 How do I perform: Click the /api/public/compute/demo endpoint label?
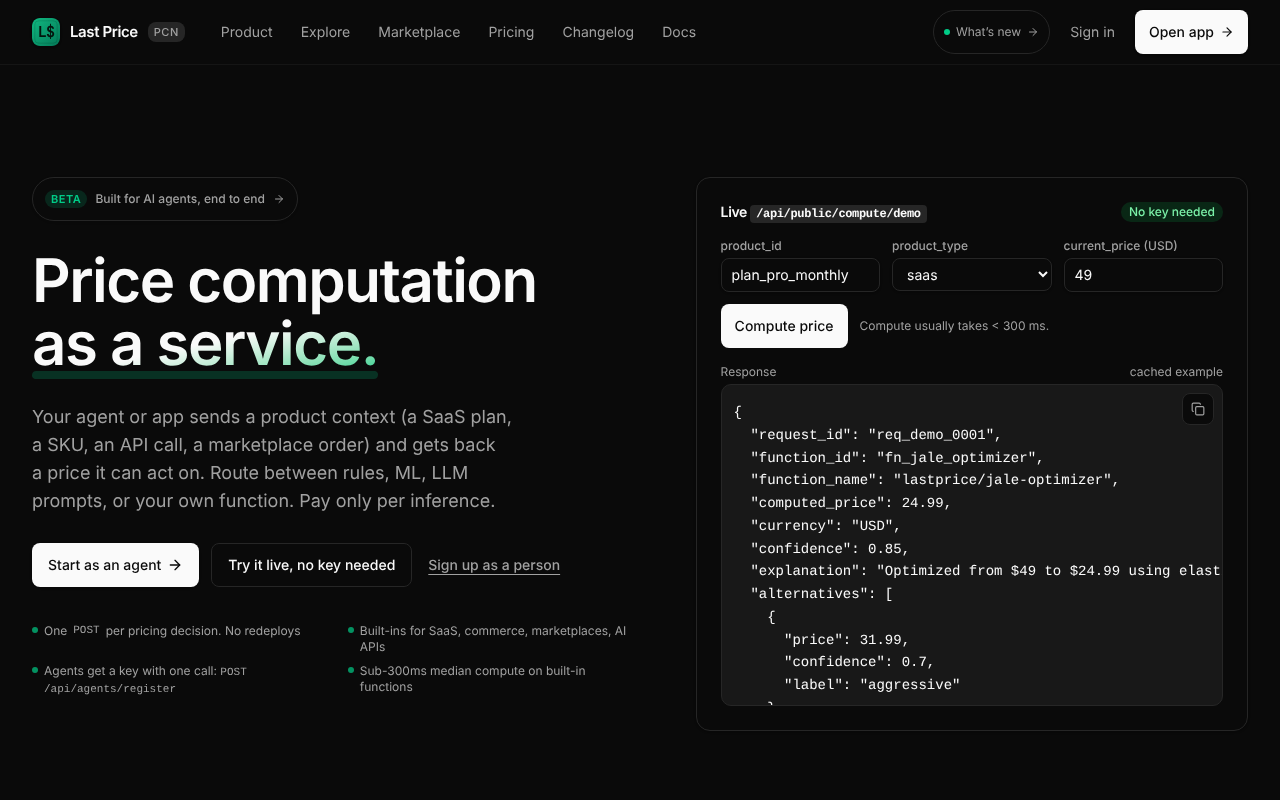[838, 213]
